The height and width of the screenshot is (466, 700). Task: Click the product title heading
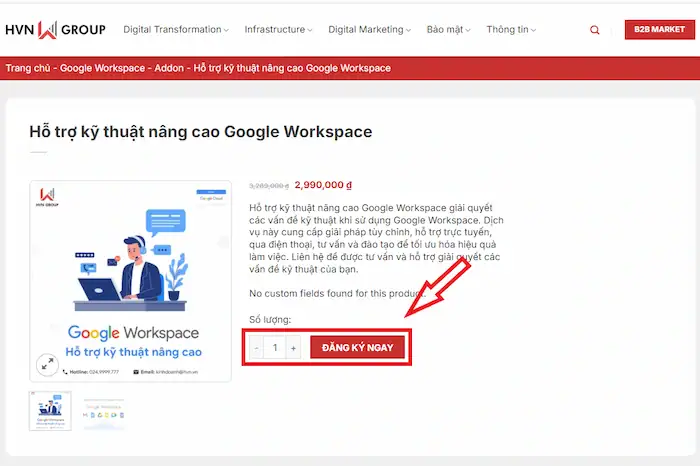pos(200,131)
